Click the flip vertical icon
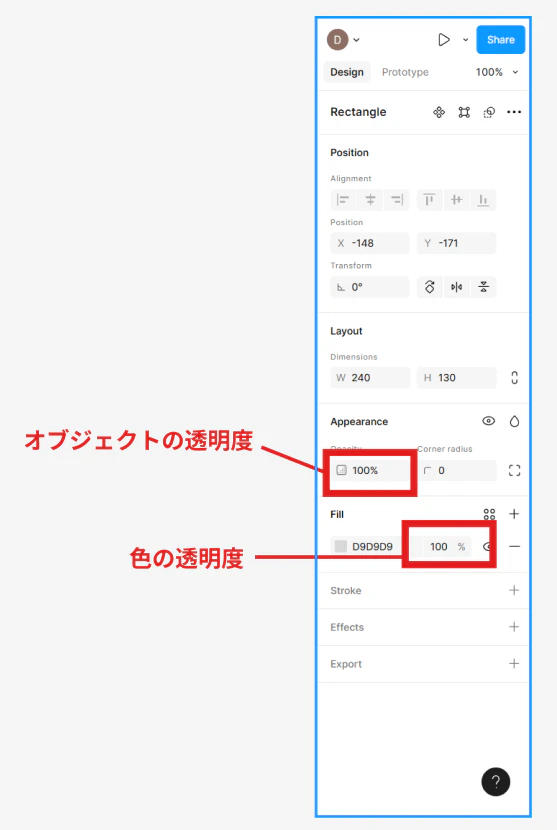This screenshot has width=557, height=830. (483, 287)
